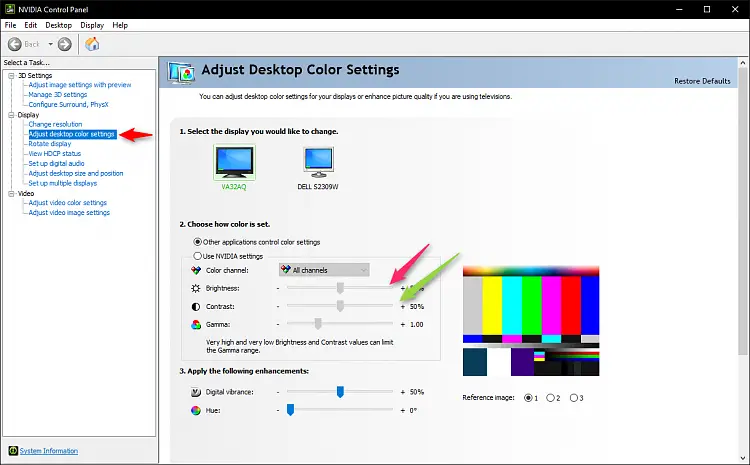Screen dimensions: 750x465
Task: Open Adjust image settings with preview
Action: pos(80,85)
